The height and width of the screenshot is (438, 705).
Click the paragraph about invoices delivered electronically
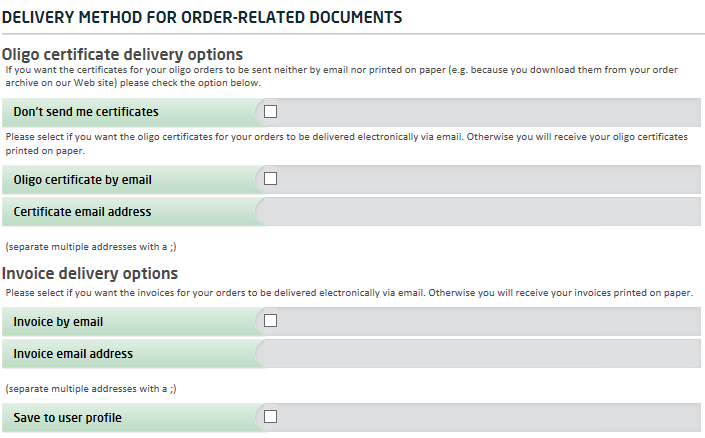(x=348, y=293)
